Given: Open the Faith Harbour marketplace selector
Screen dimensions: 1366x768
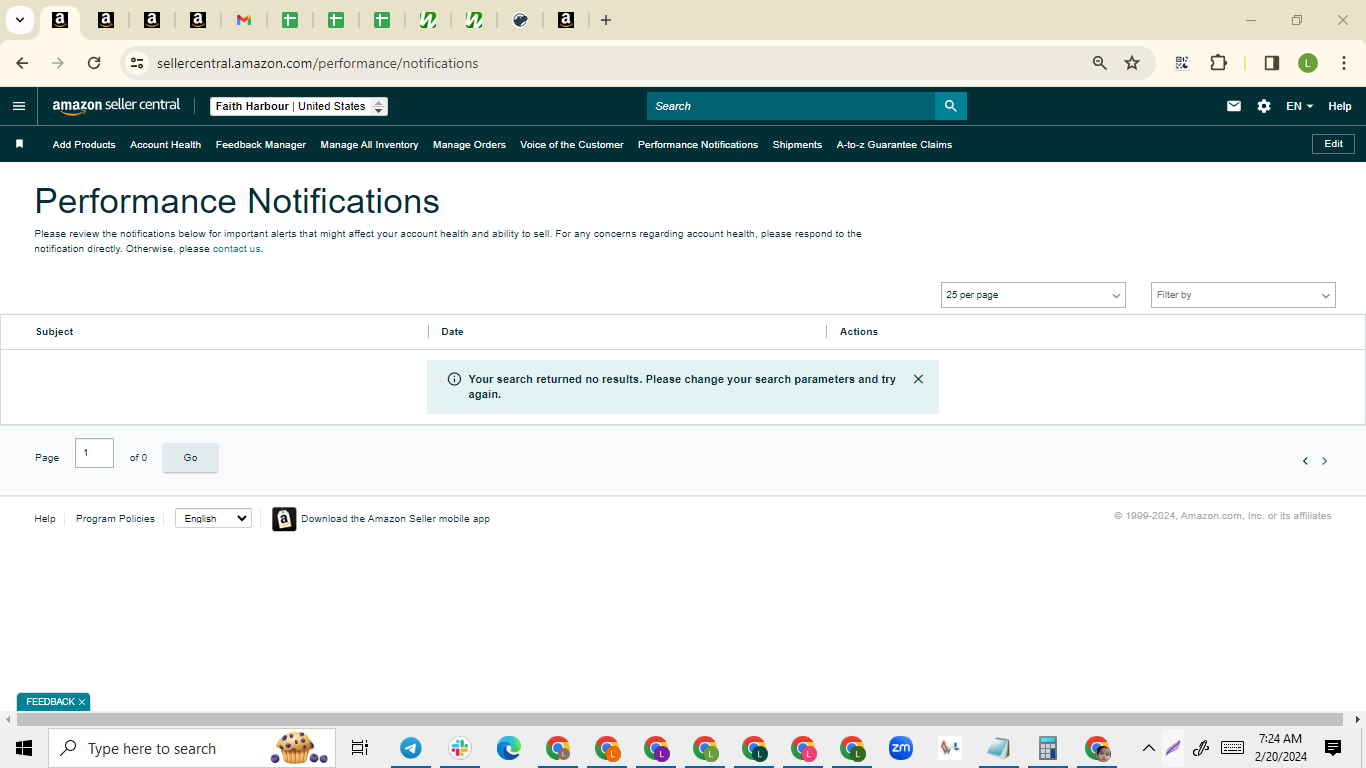Looking at the screenshot, I should 299,106.
